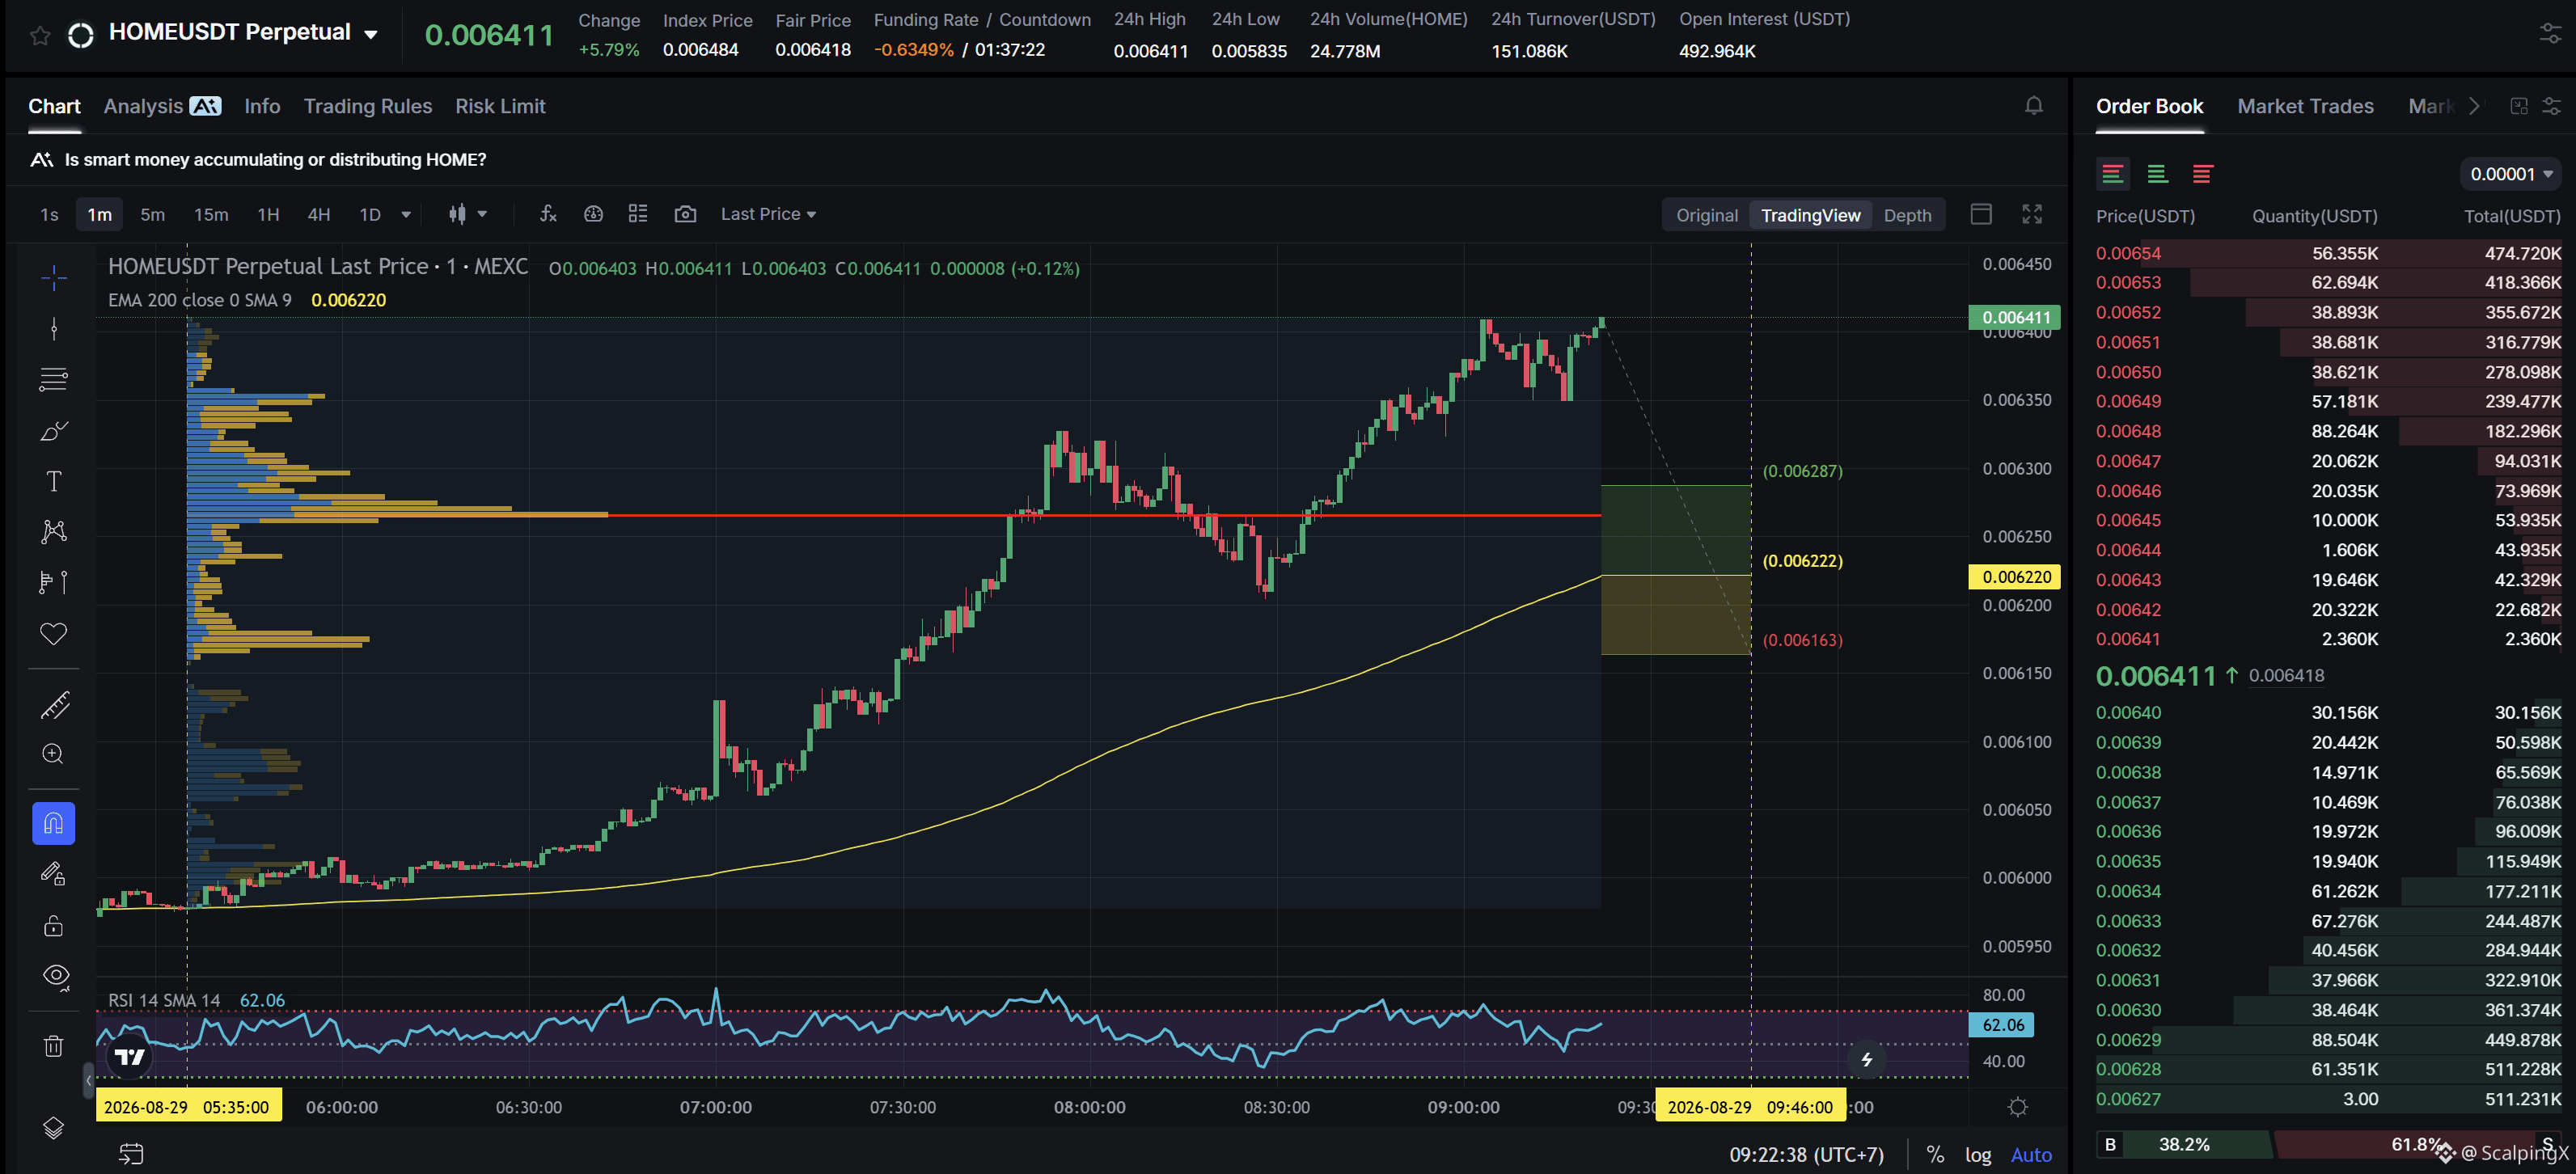2576x1174 pixels.
Task: Show both bids and asks order book
Action: click(2113, 174)
